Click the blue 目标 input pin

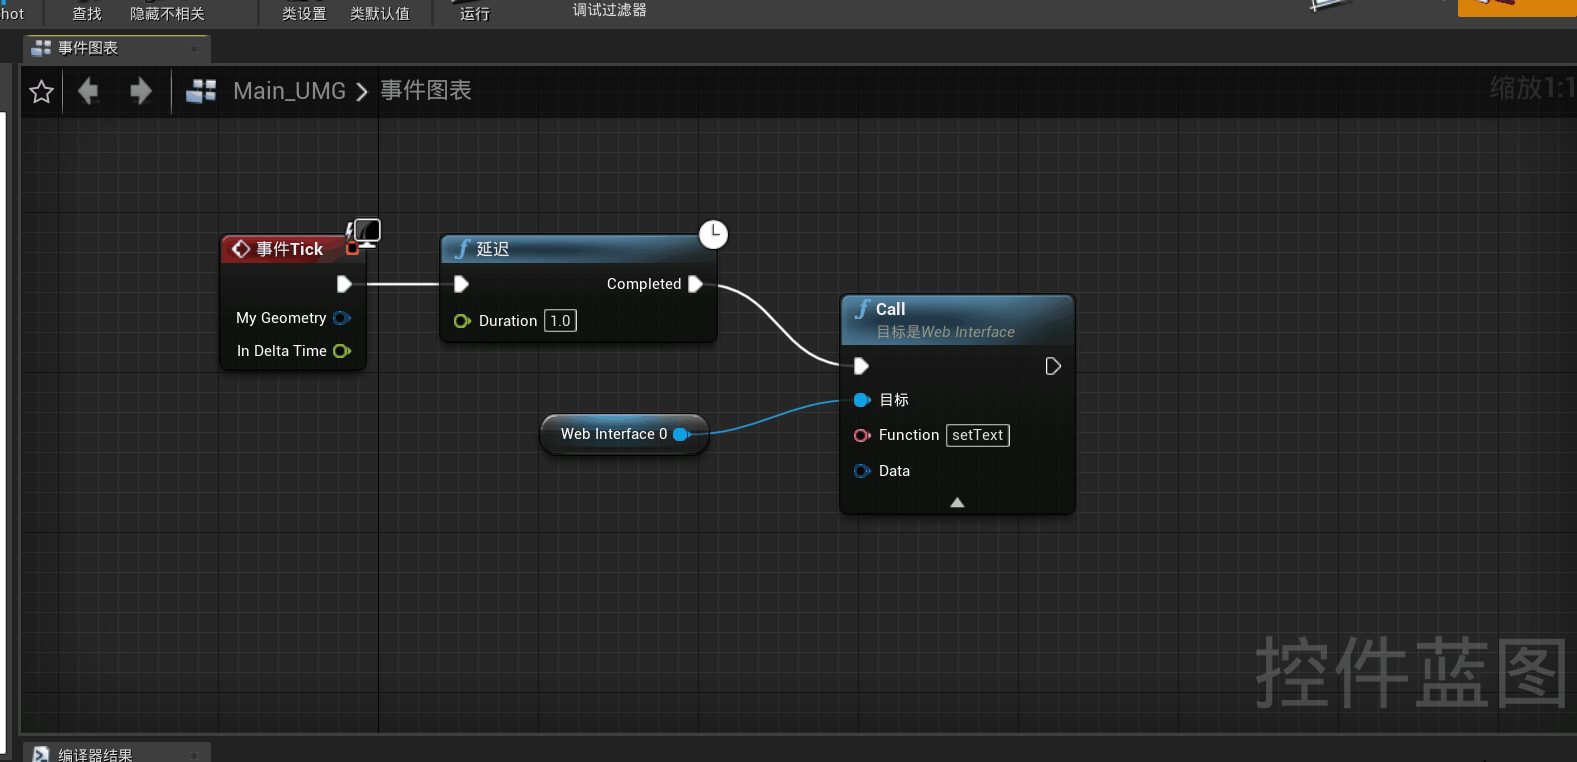coord(862,400)
